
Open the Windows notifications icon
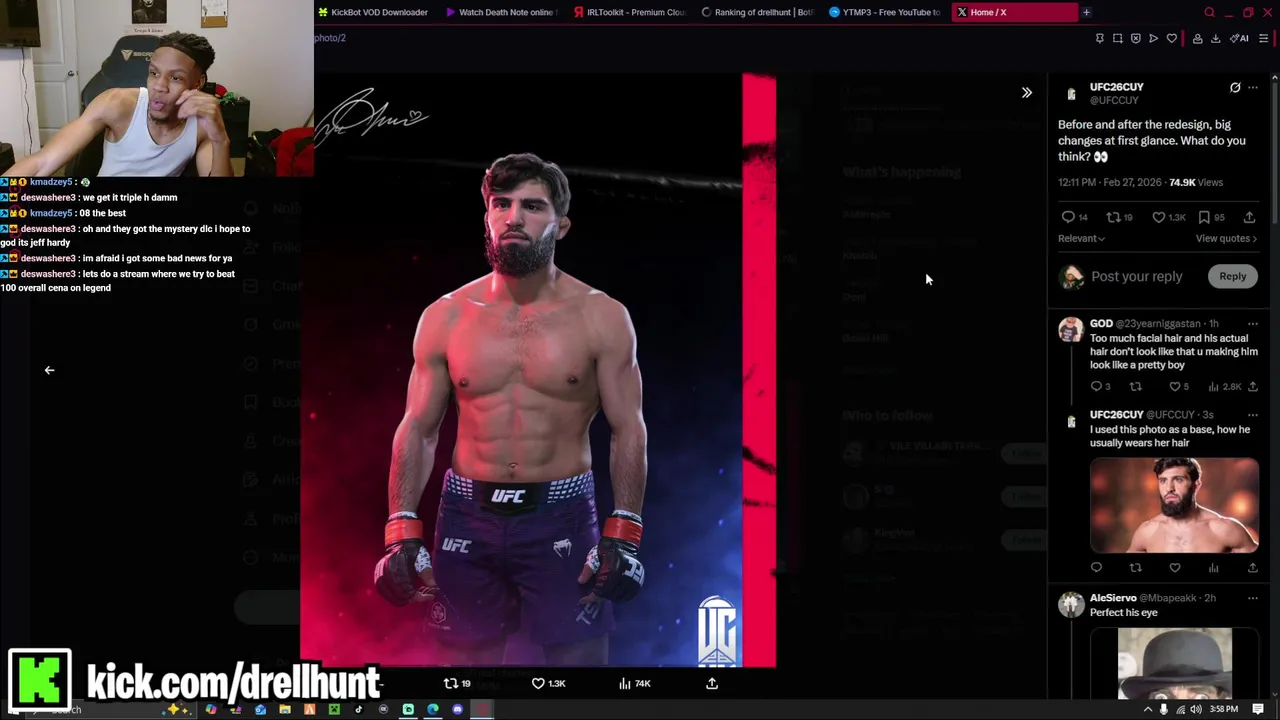point(1258,710)
